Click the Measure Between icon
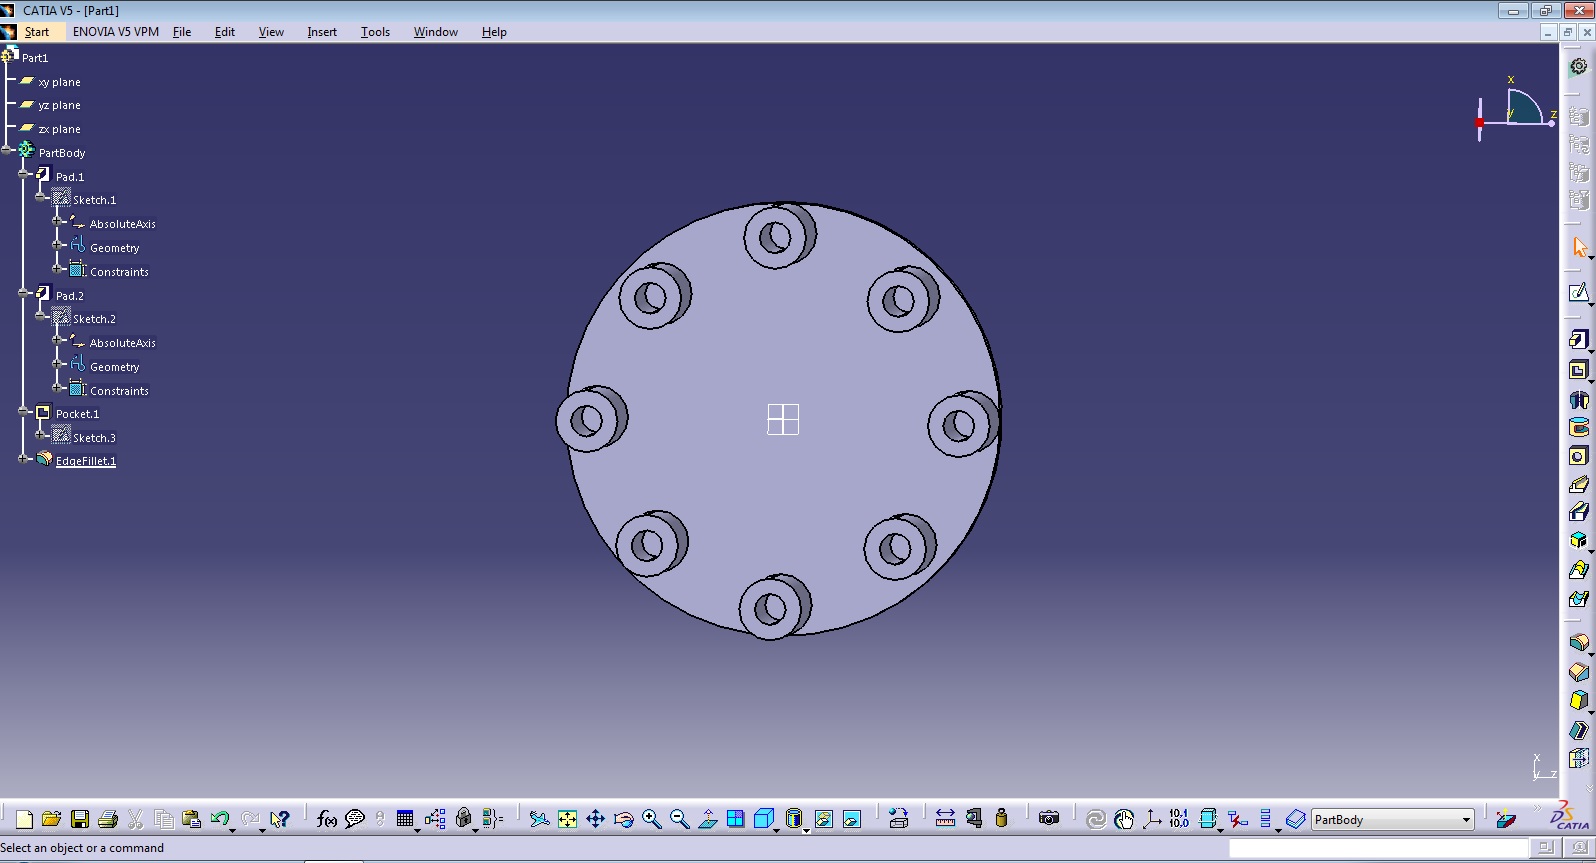 click(x=945, y=820)
